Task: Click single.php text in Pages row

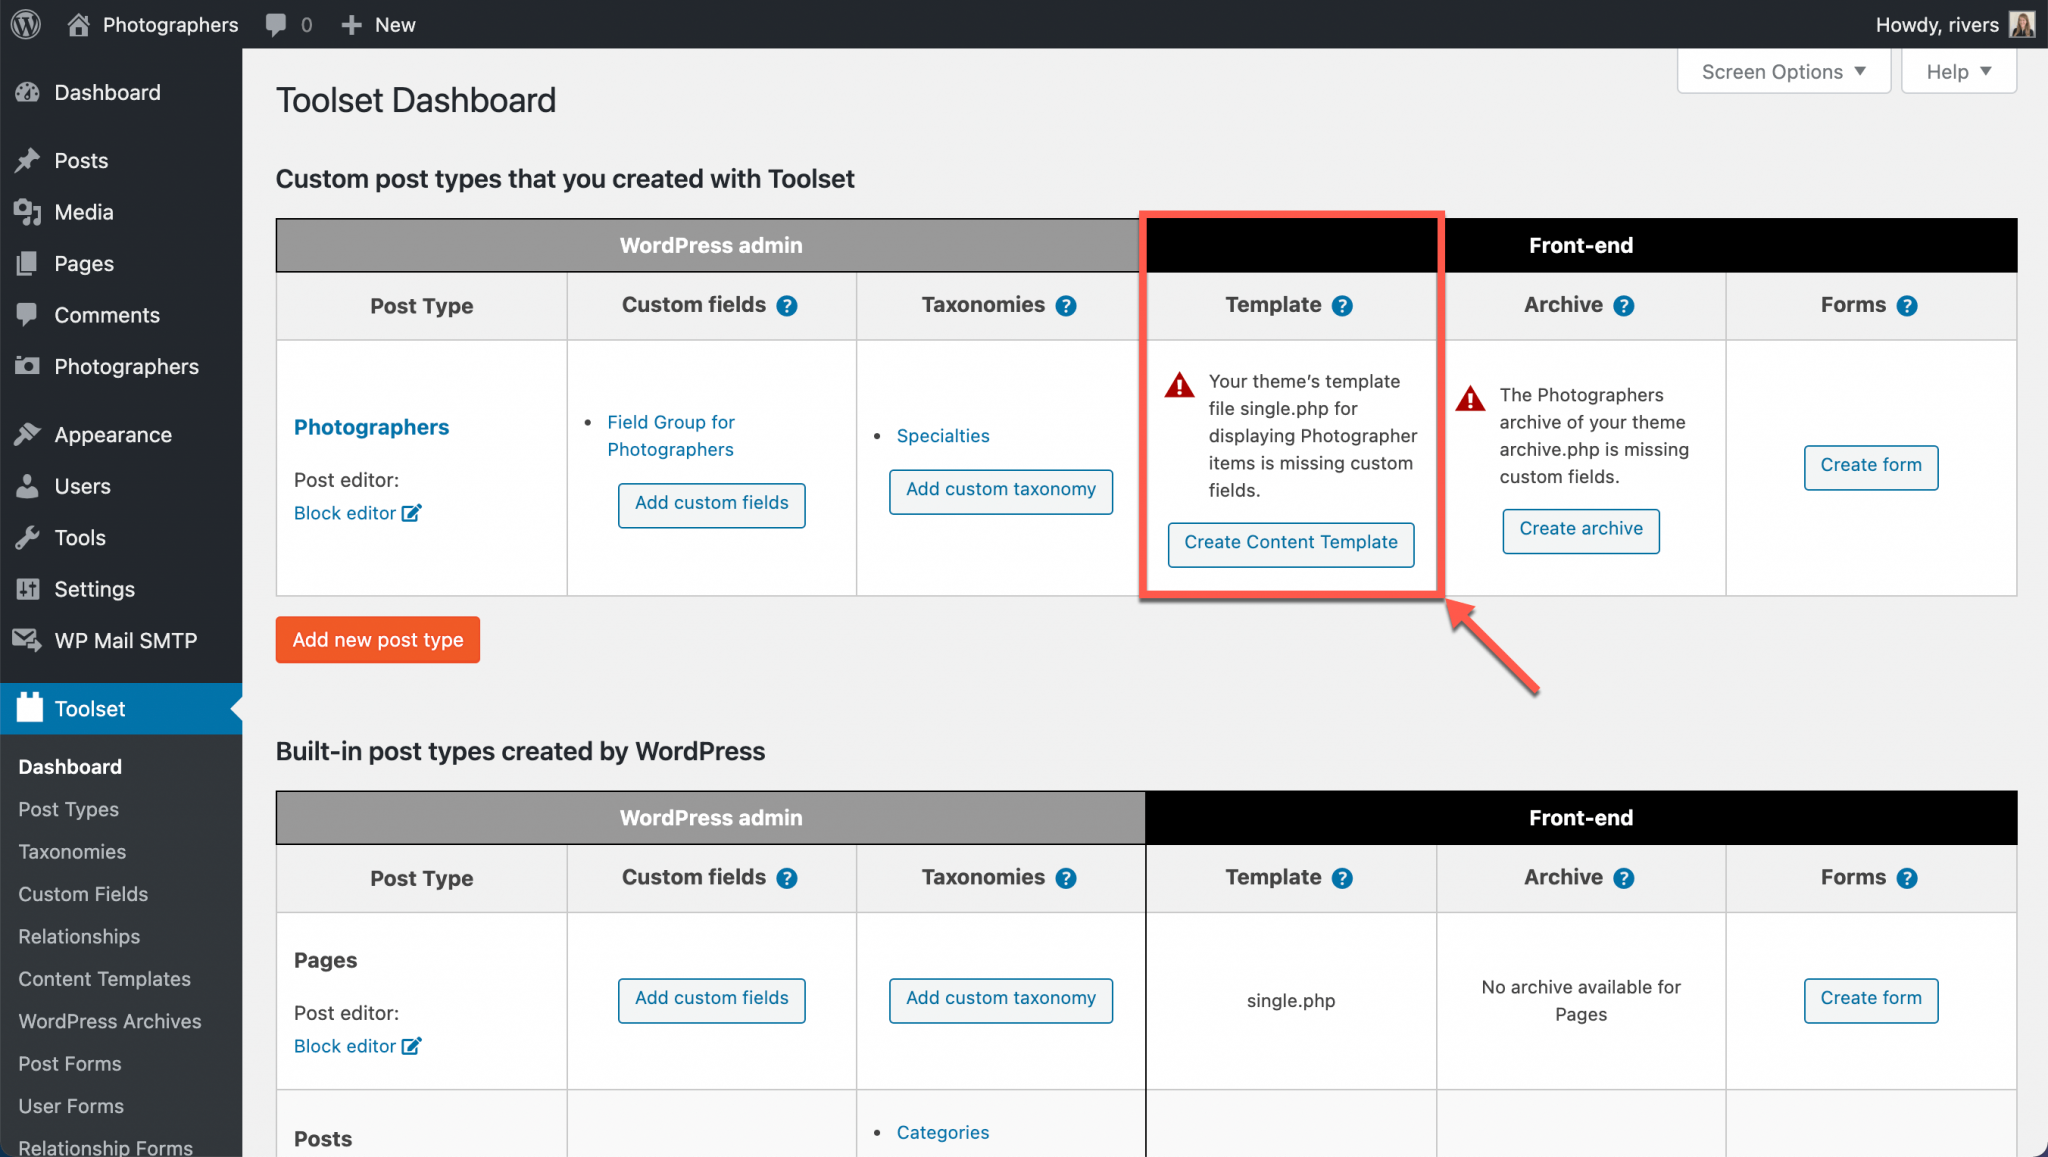Action: pyautogui.click(x=1291, y=1001)
